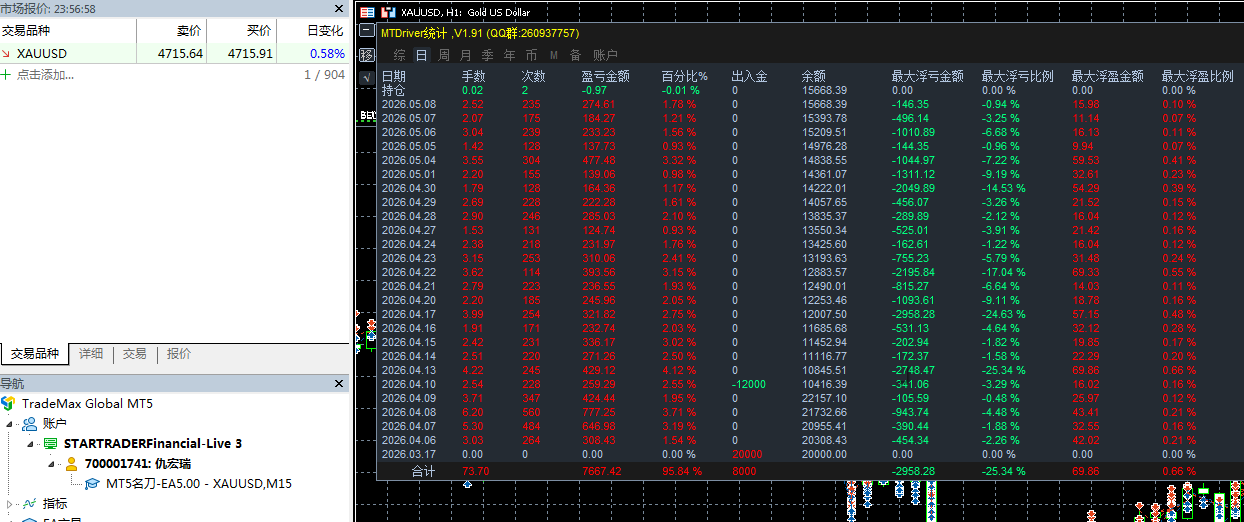Switch to the 币 tab
Image resolution: width=1244 pixels, height=522 pixels.
531,55
